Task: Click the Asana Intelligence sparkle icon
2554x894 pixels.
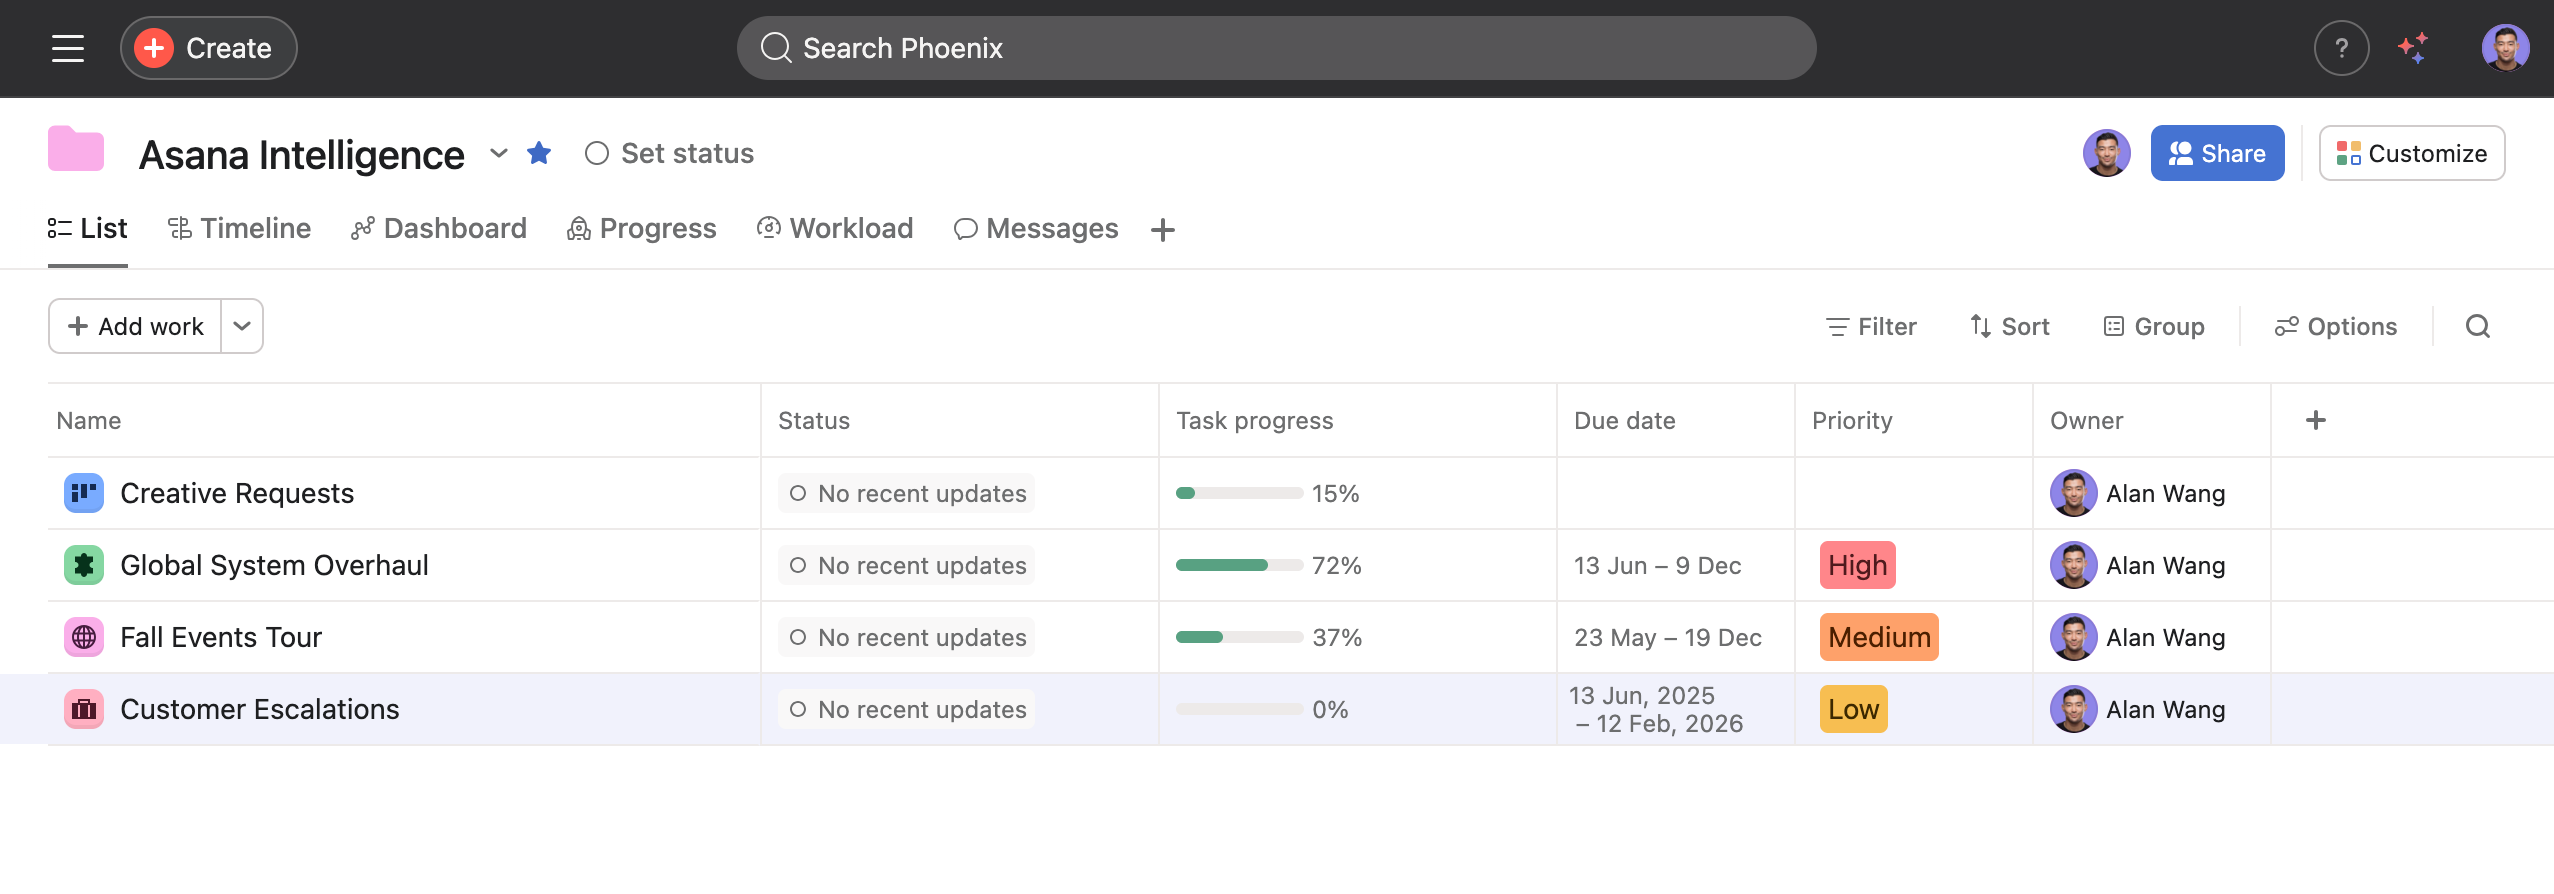Action: (x=2413, y=48)
